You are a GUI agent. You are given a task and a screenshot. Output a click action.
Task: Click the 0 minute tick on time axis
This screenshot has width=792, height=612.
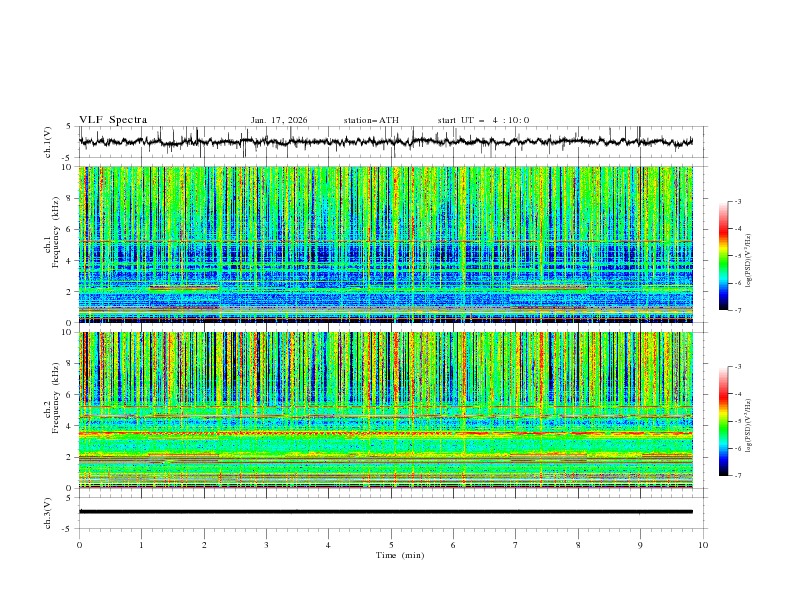(x=79, y=545)
